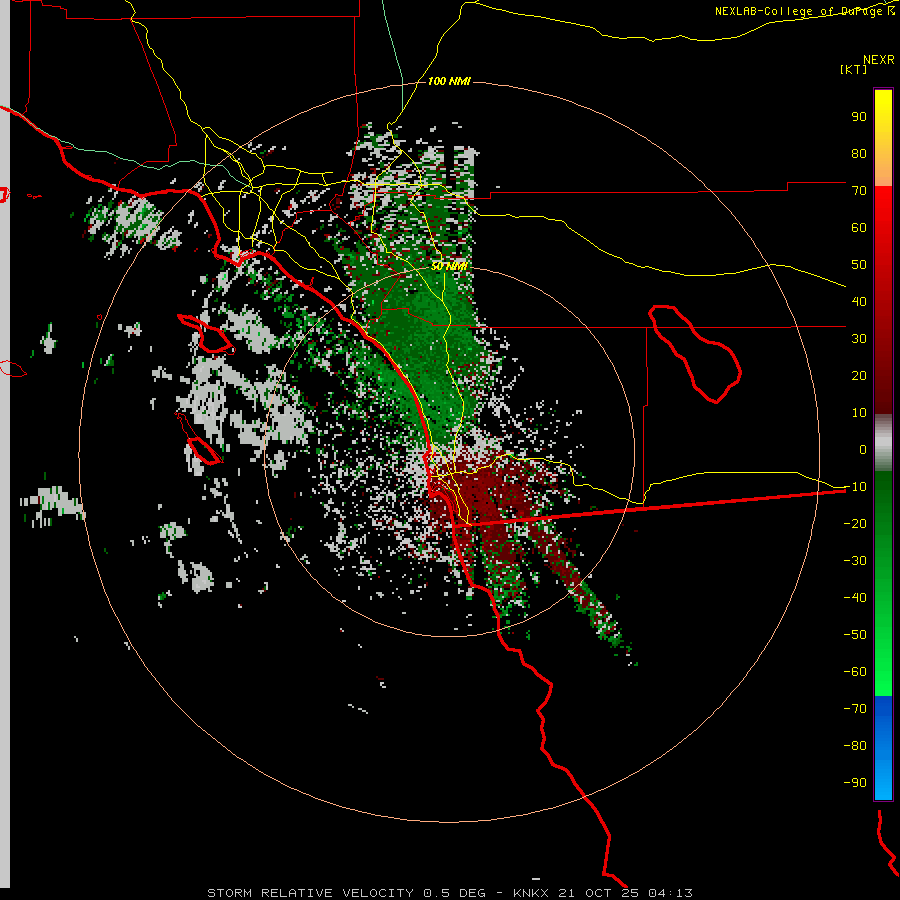Viewport: 900px width, 900px height.
Task: Select the 10 value on the velocity scale
Action: coord(859,413)
